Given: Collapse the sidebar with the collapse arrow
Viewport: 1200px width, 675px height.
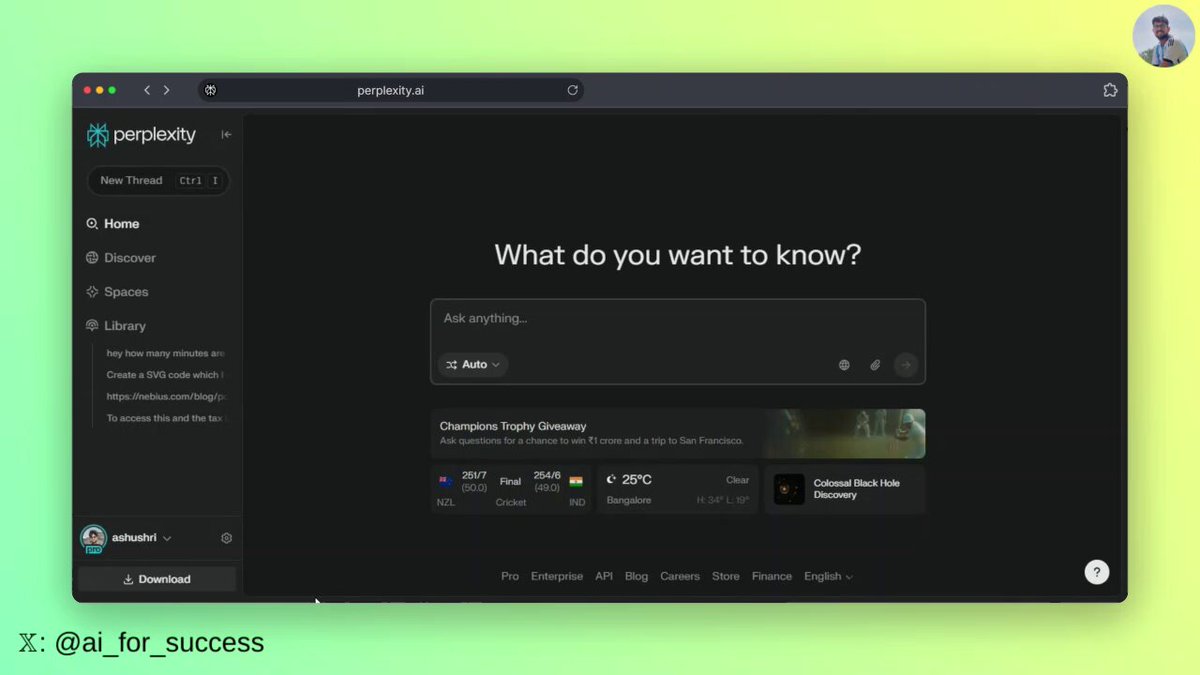Looking at the screenshot, I should point(227,134).
